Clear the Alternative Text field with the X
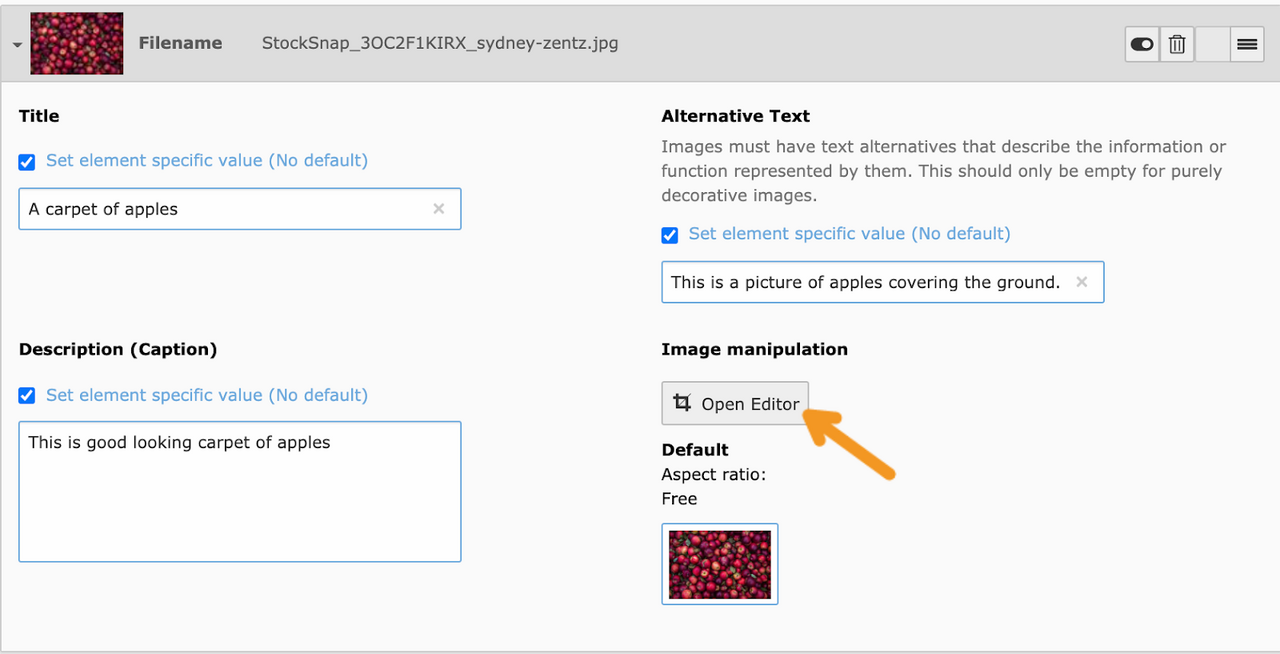This screenshot has height=654, width=1280. 1081,282
